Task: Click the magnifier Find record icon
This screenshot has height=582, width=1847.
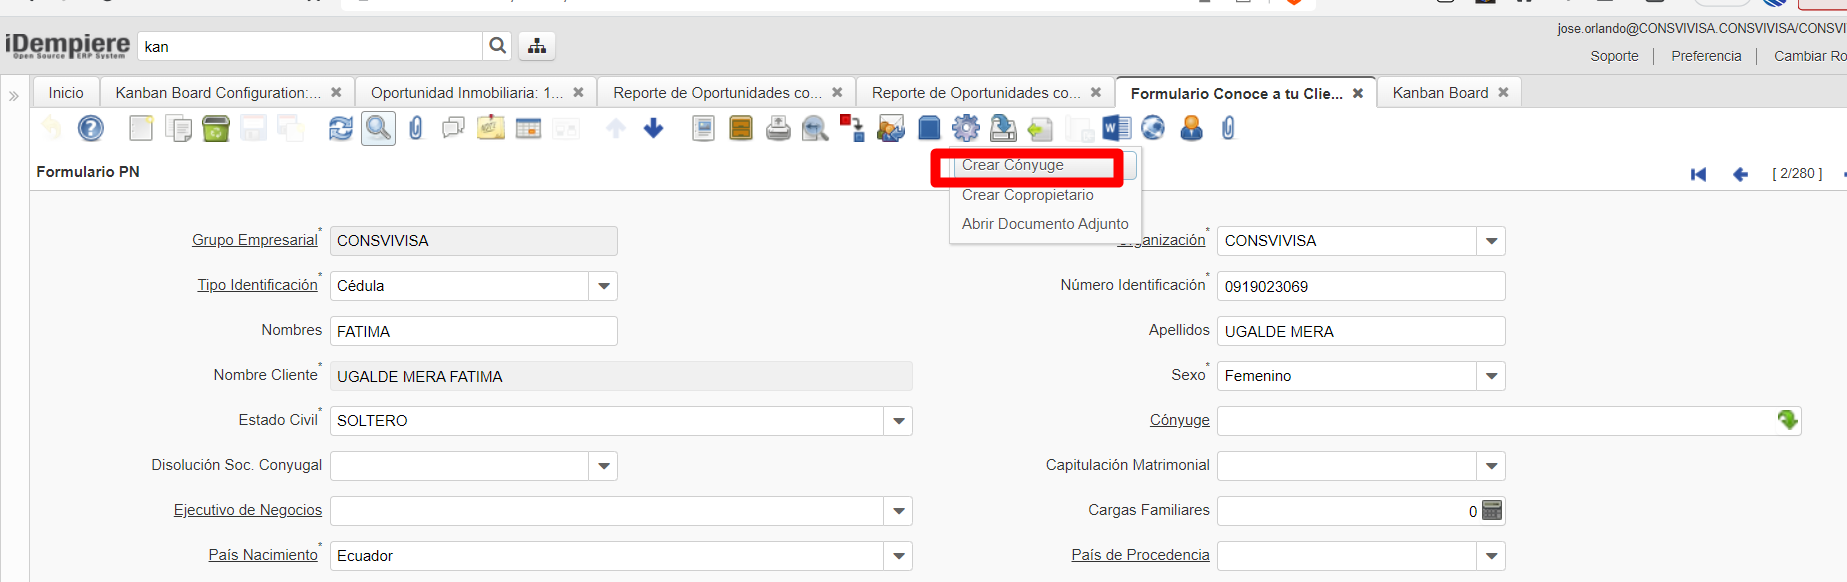Action: coord(378,128)
